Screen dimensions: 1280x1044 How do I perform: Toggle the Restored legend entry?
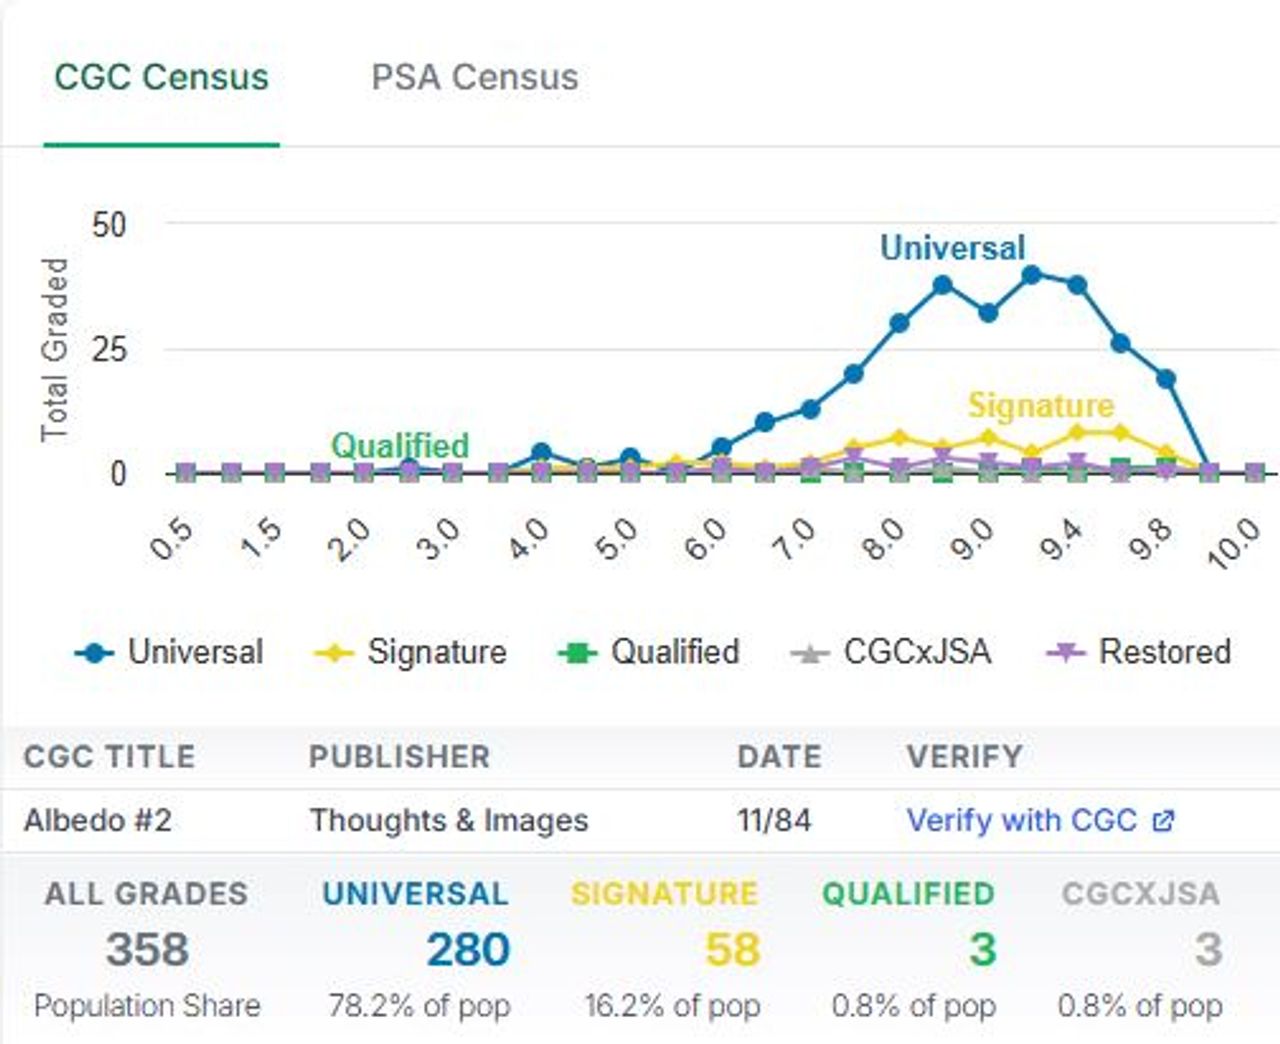pos(1165,652)
